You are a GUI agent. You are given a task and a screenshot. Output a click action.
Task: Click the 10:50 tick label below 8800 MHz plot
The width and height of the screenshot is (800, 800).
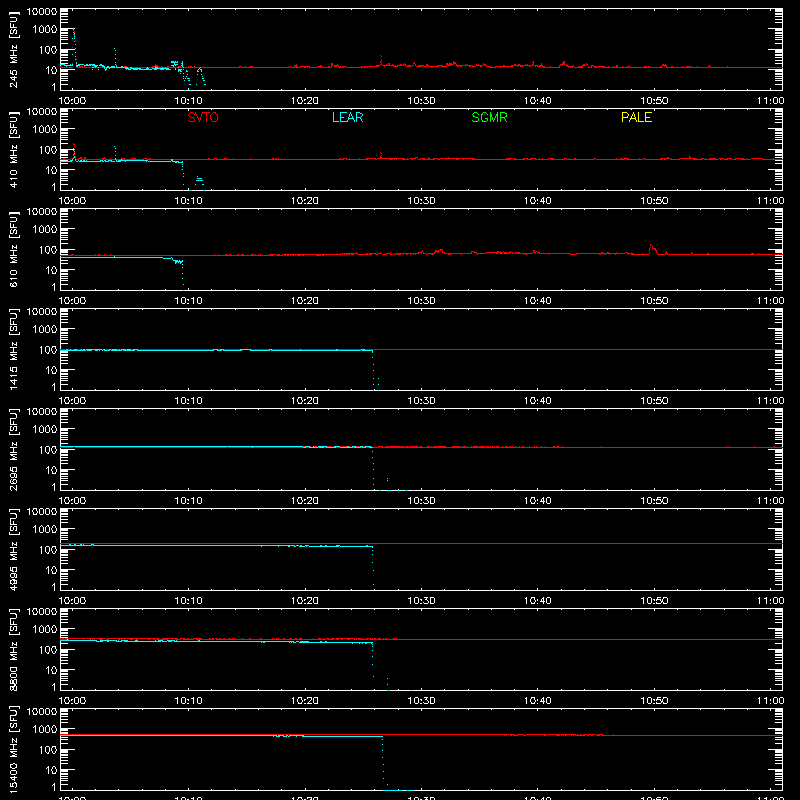654,701
